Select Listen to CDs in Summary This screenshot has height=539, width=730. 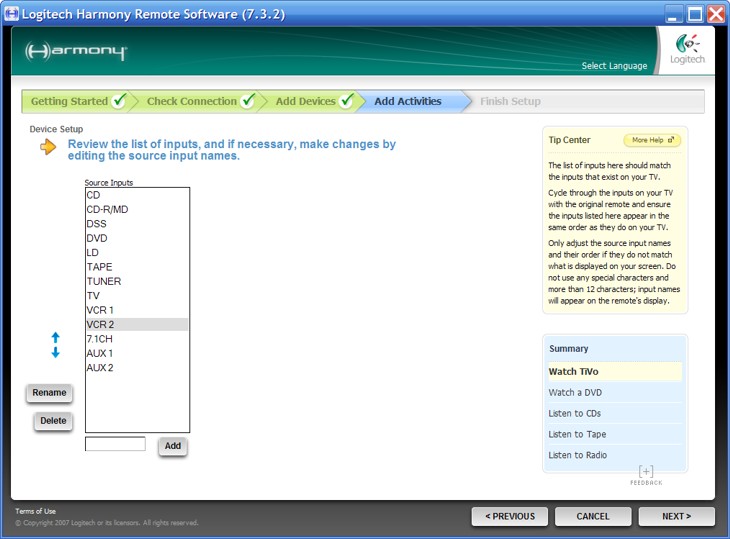point(615,413)
